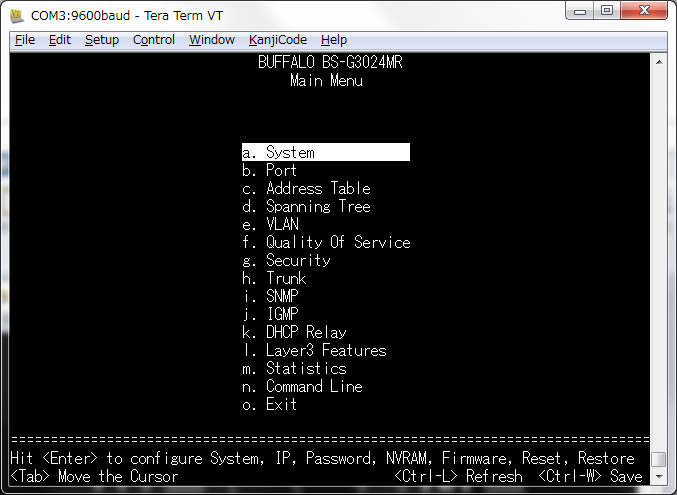The width and height of the screenshot is (677, 495).
Task: Select 'f. Quality Of Service' entry
Action: pos(326,242)
